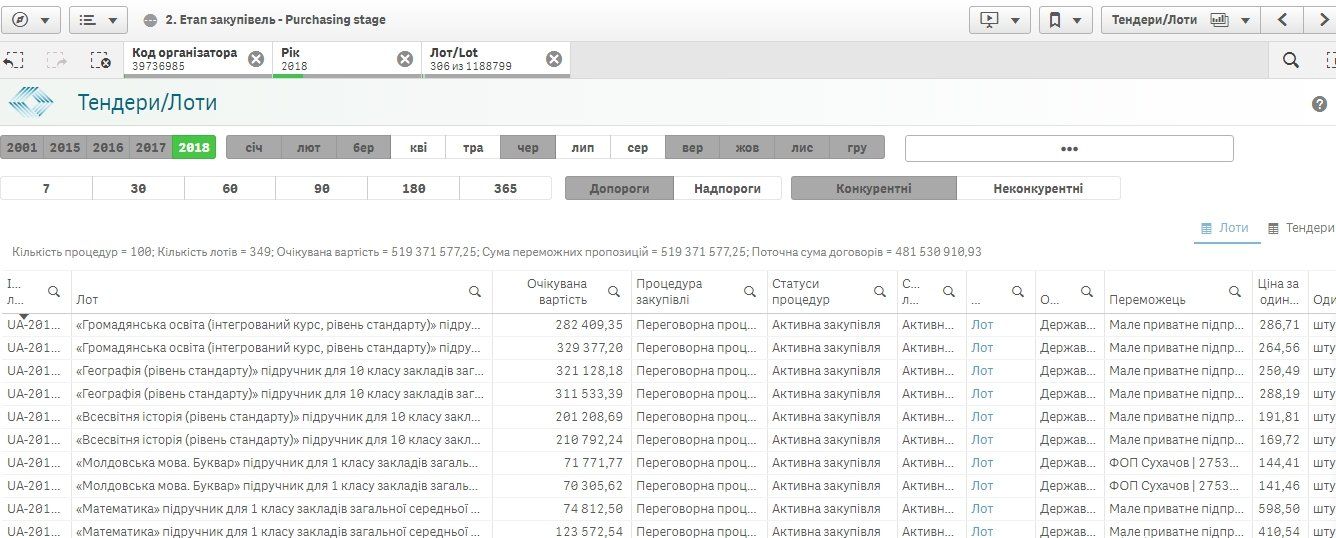Image resolution: width=1336 pixels, height=538 pixels.
Task: Step back in selections
Action: click(x=14, y=60)
